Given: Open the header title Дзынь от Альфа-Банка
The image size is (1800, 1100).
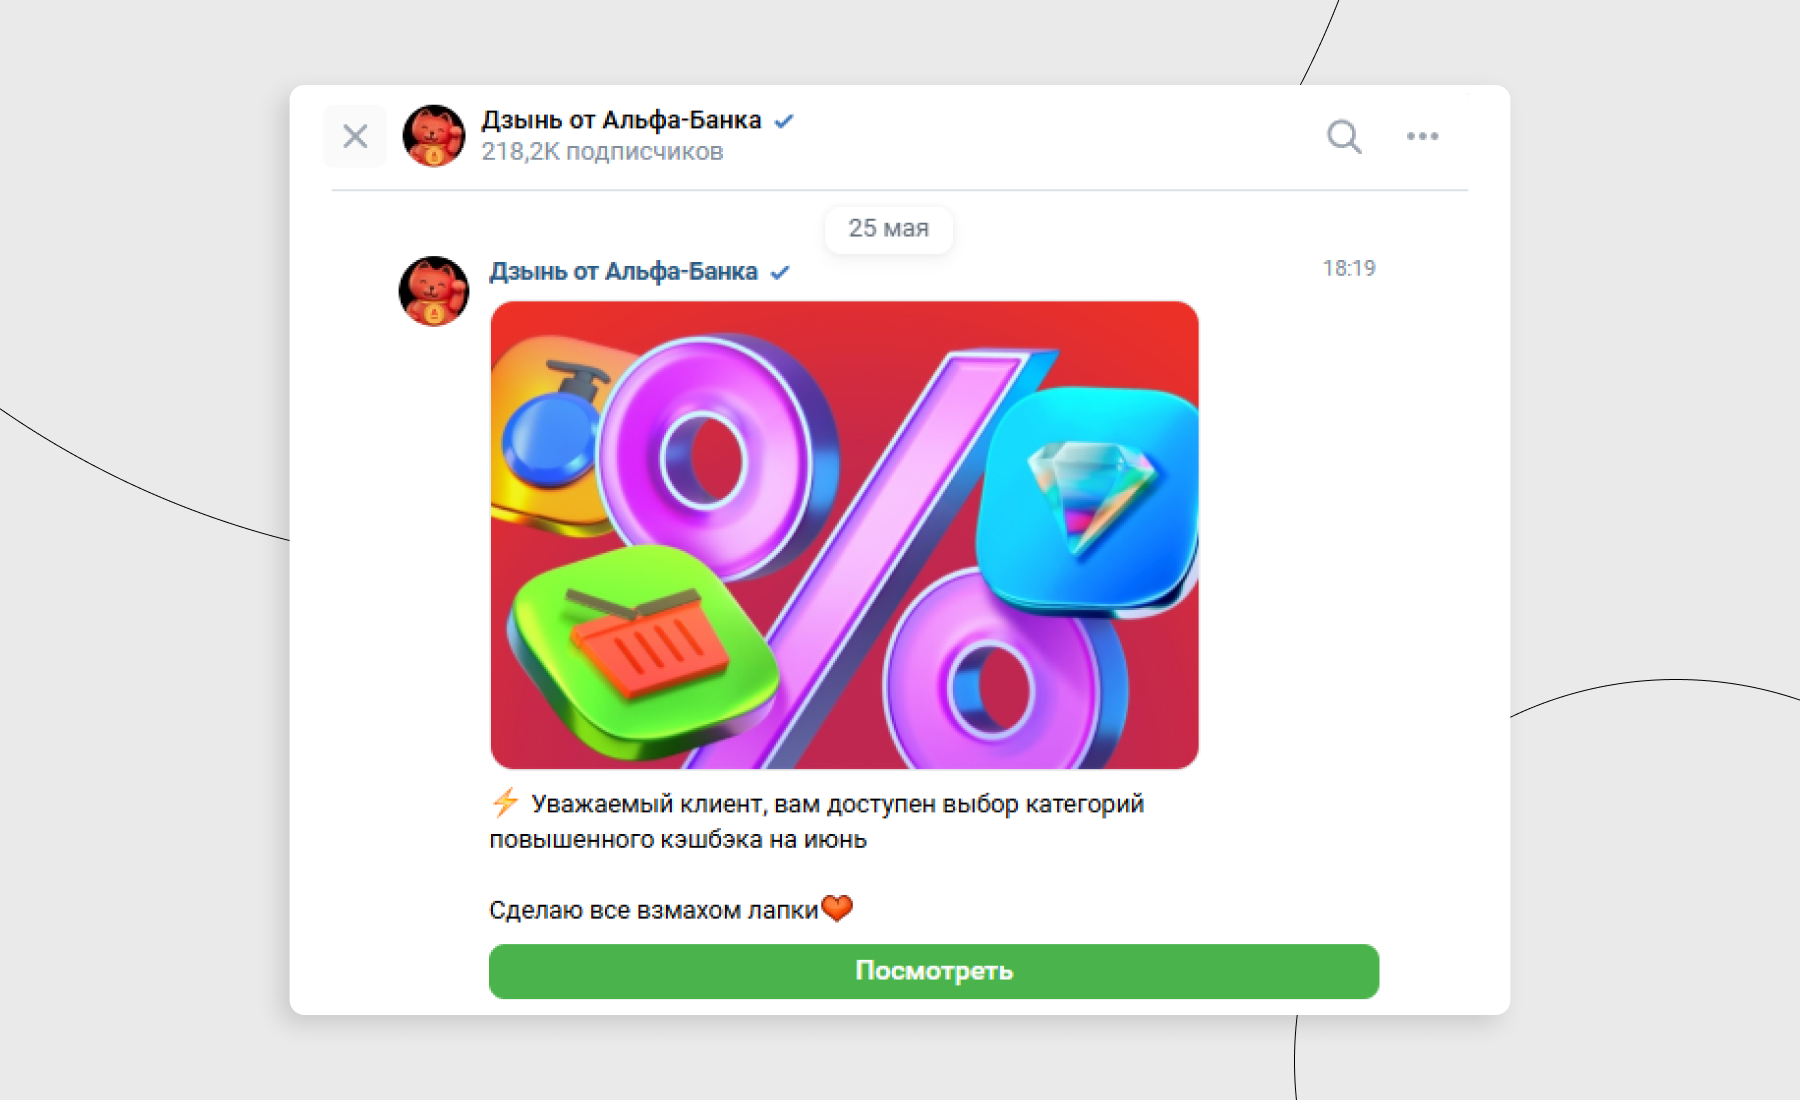Looking at the screenshot, I should point(621,120).
